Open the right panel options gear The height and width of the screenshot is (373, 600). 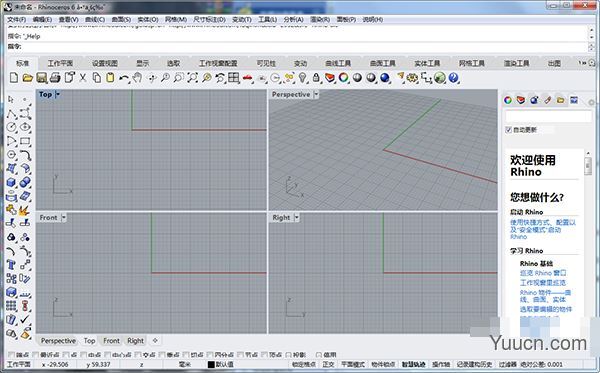pos(591,103)
